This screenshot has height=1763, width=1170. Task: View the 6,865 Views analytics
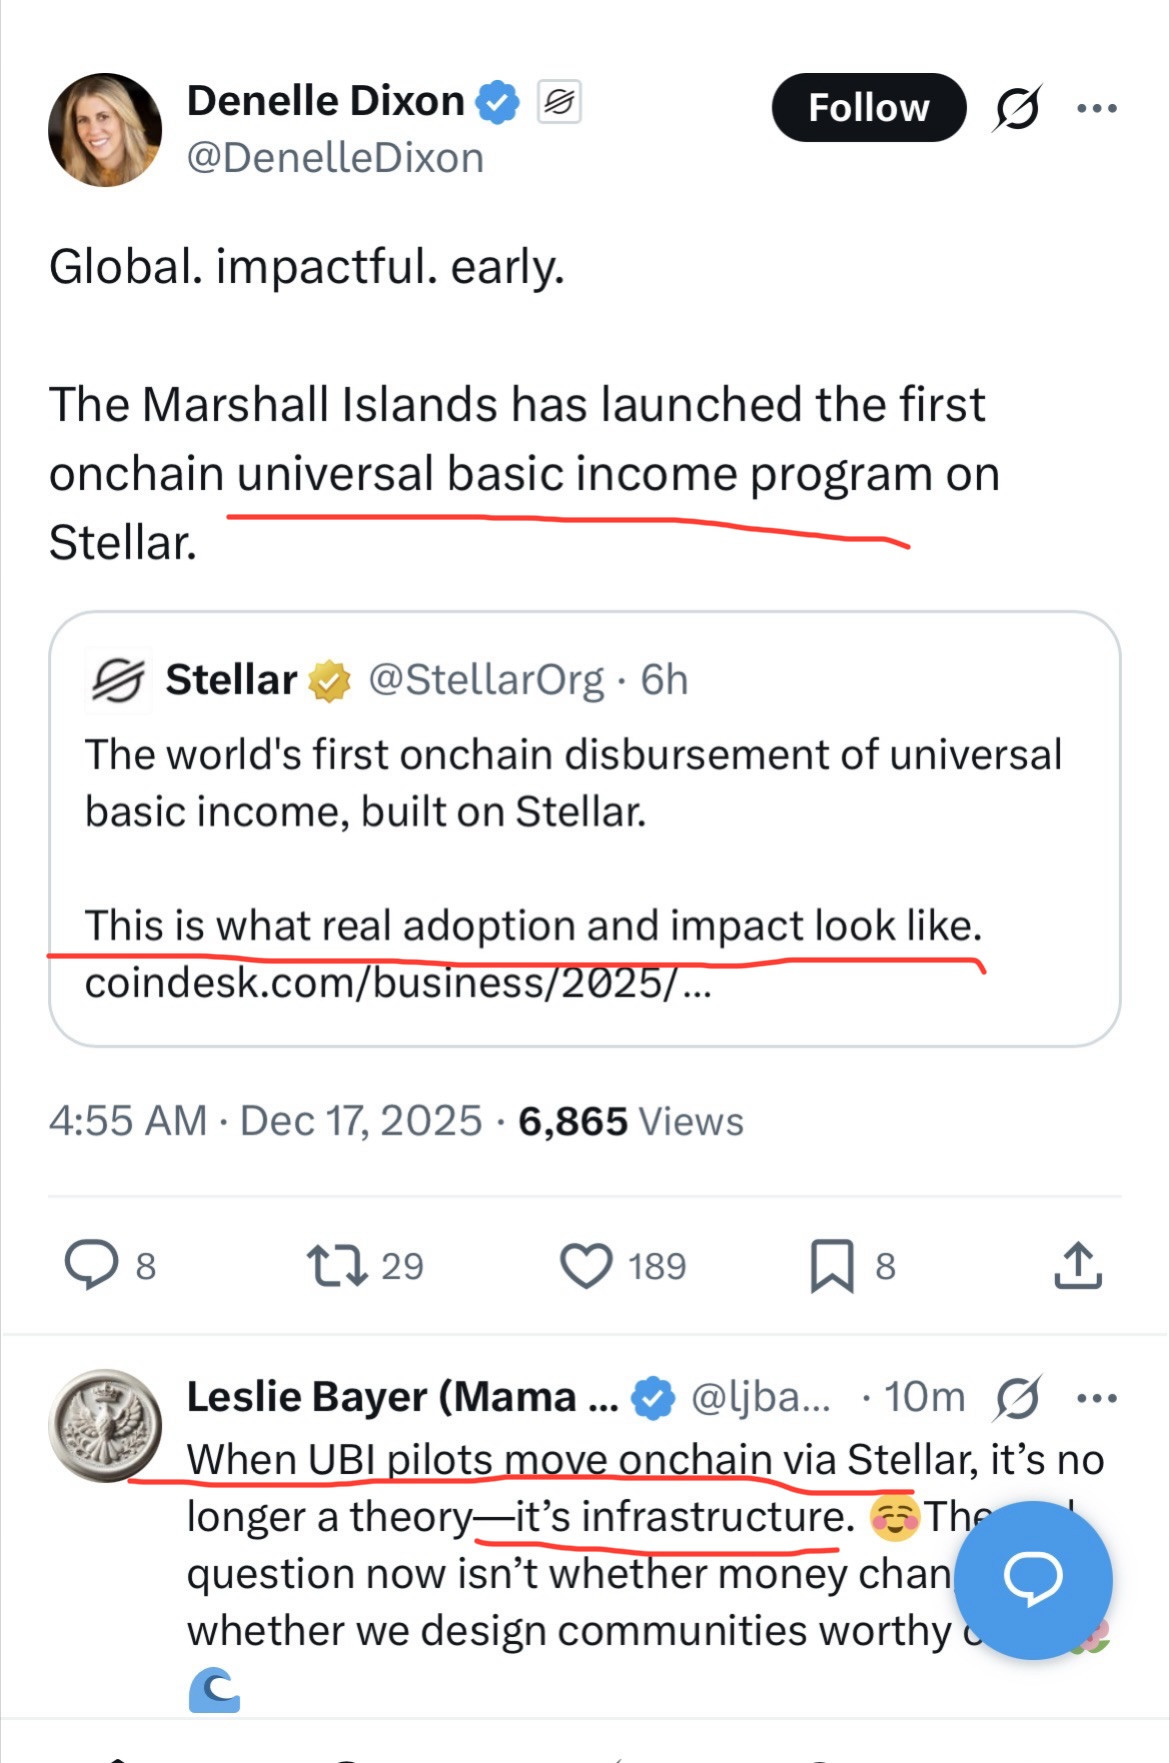click(630, 1121)
